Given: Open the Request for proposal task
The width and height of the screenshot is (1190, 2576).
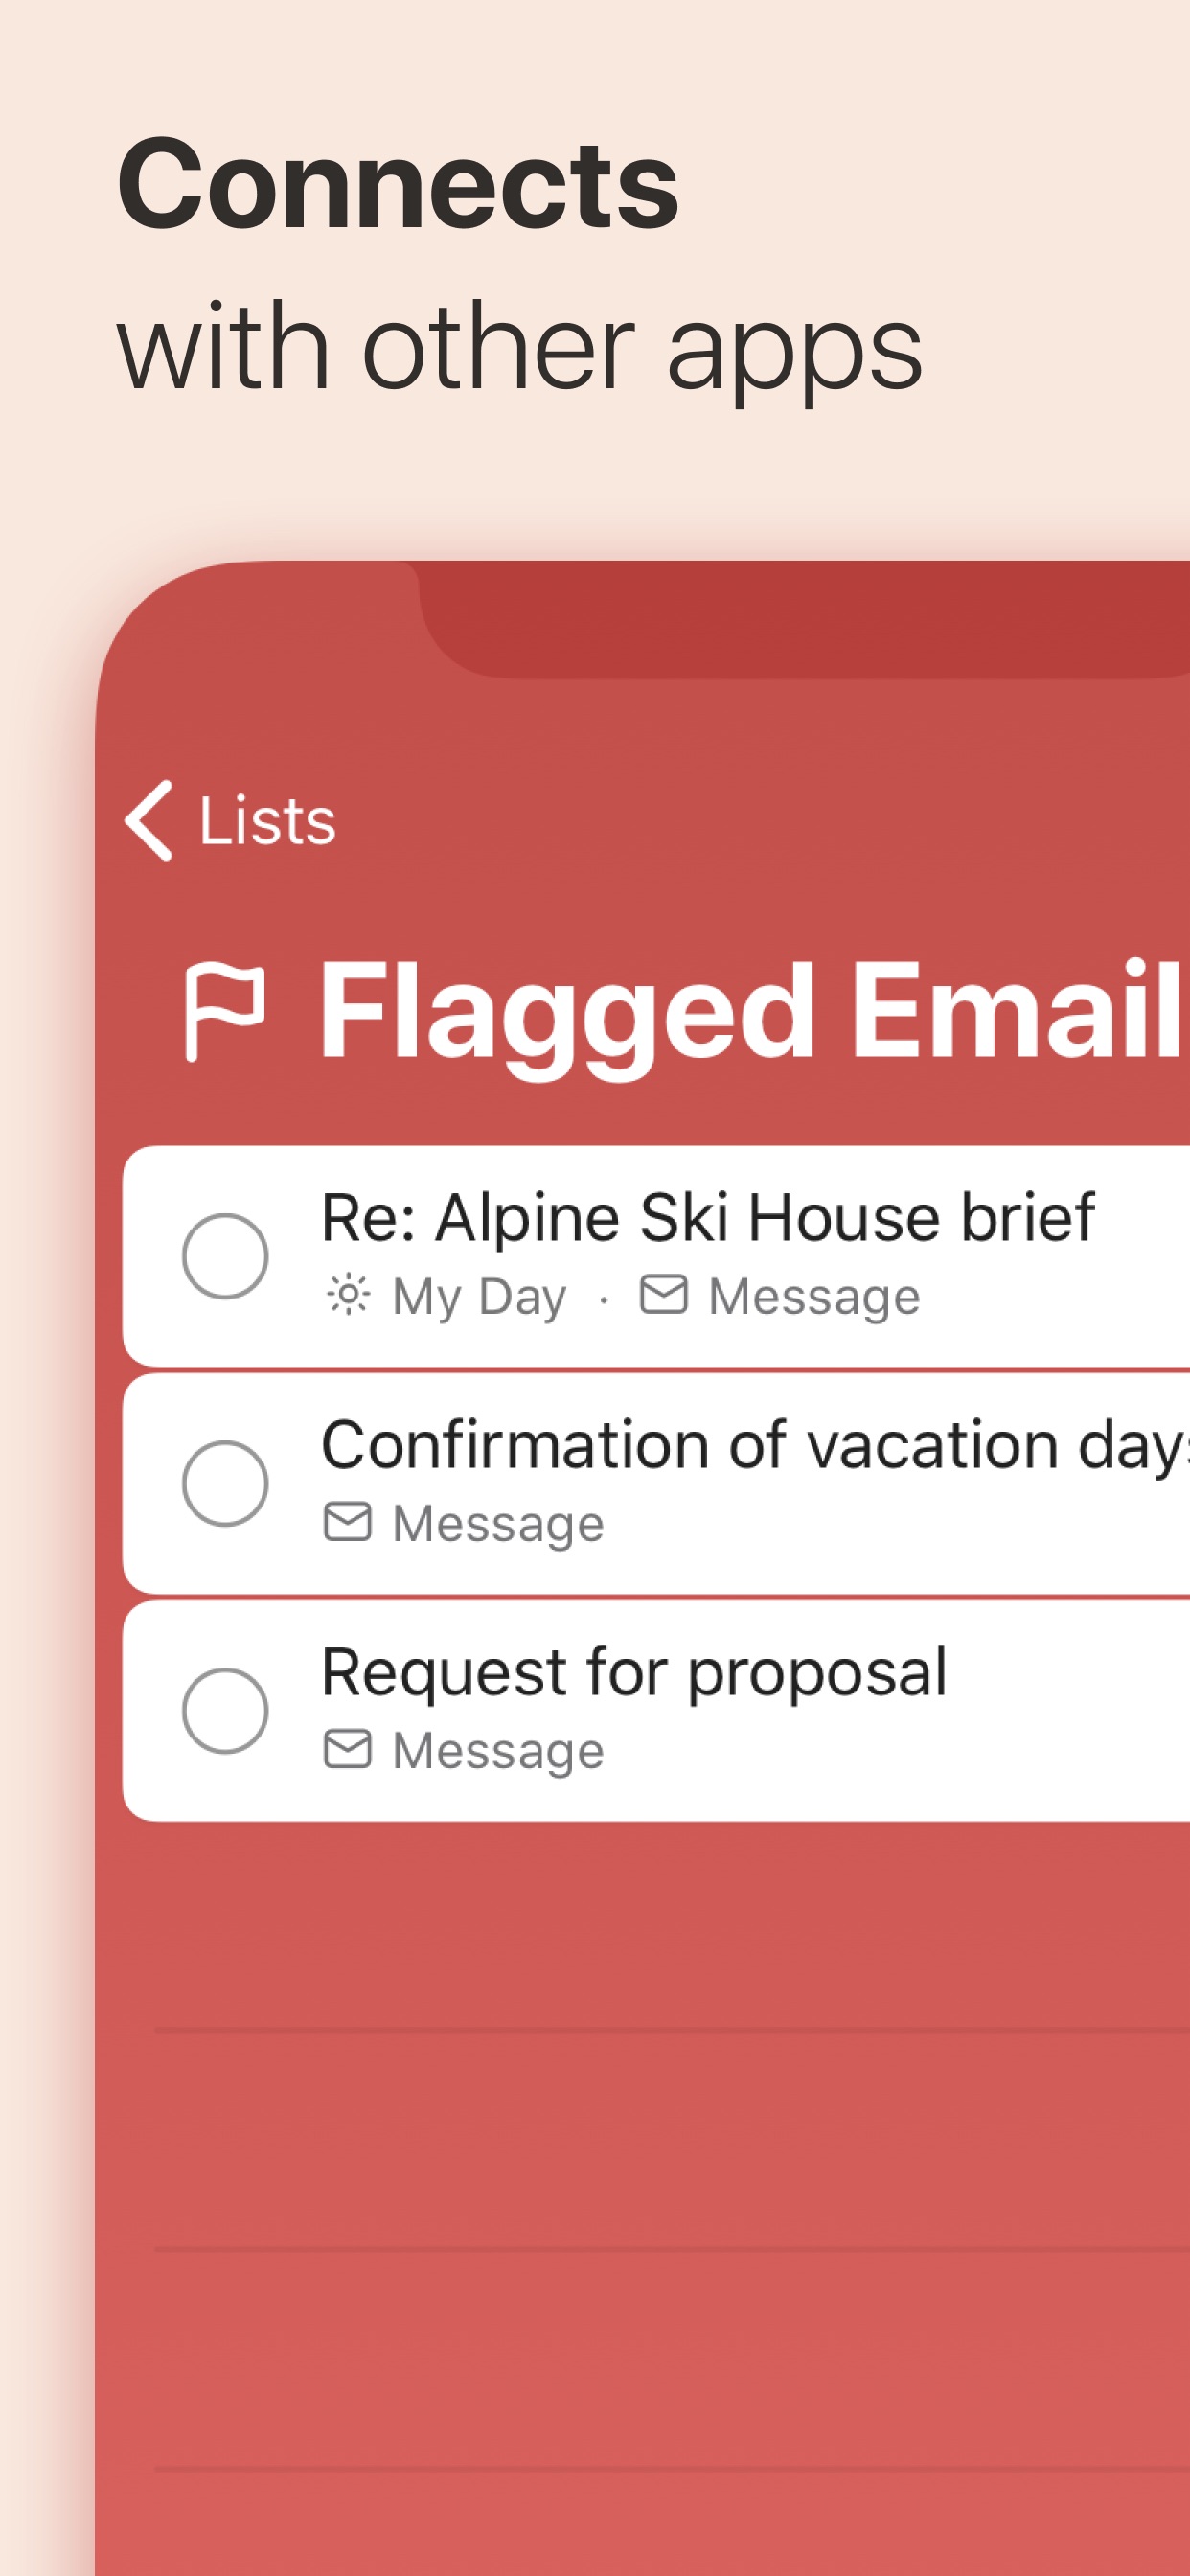Looking at the screenshot, I should tap(633, 1672).
